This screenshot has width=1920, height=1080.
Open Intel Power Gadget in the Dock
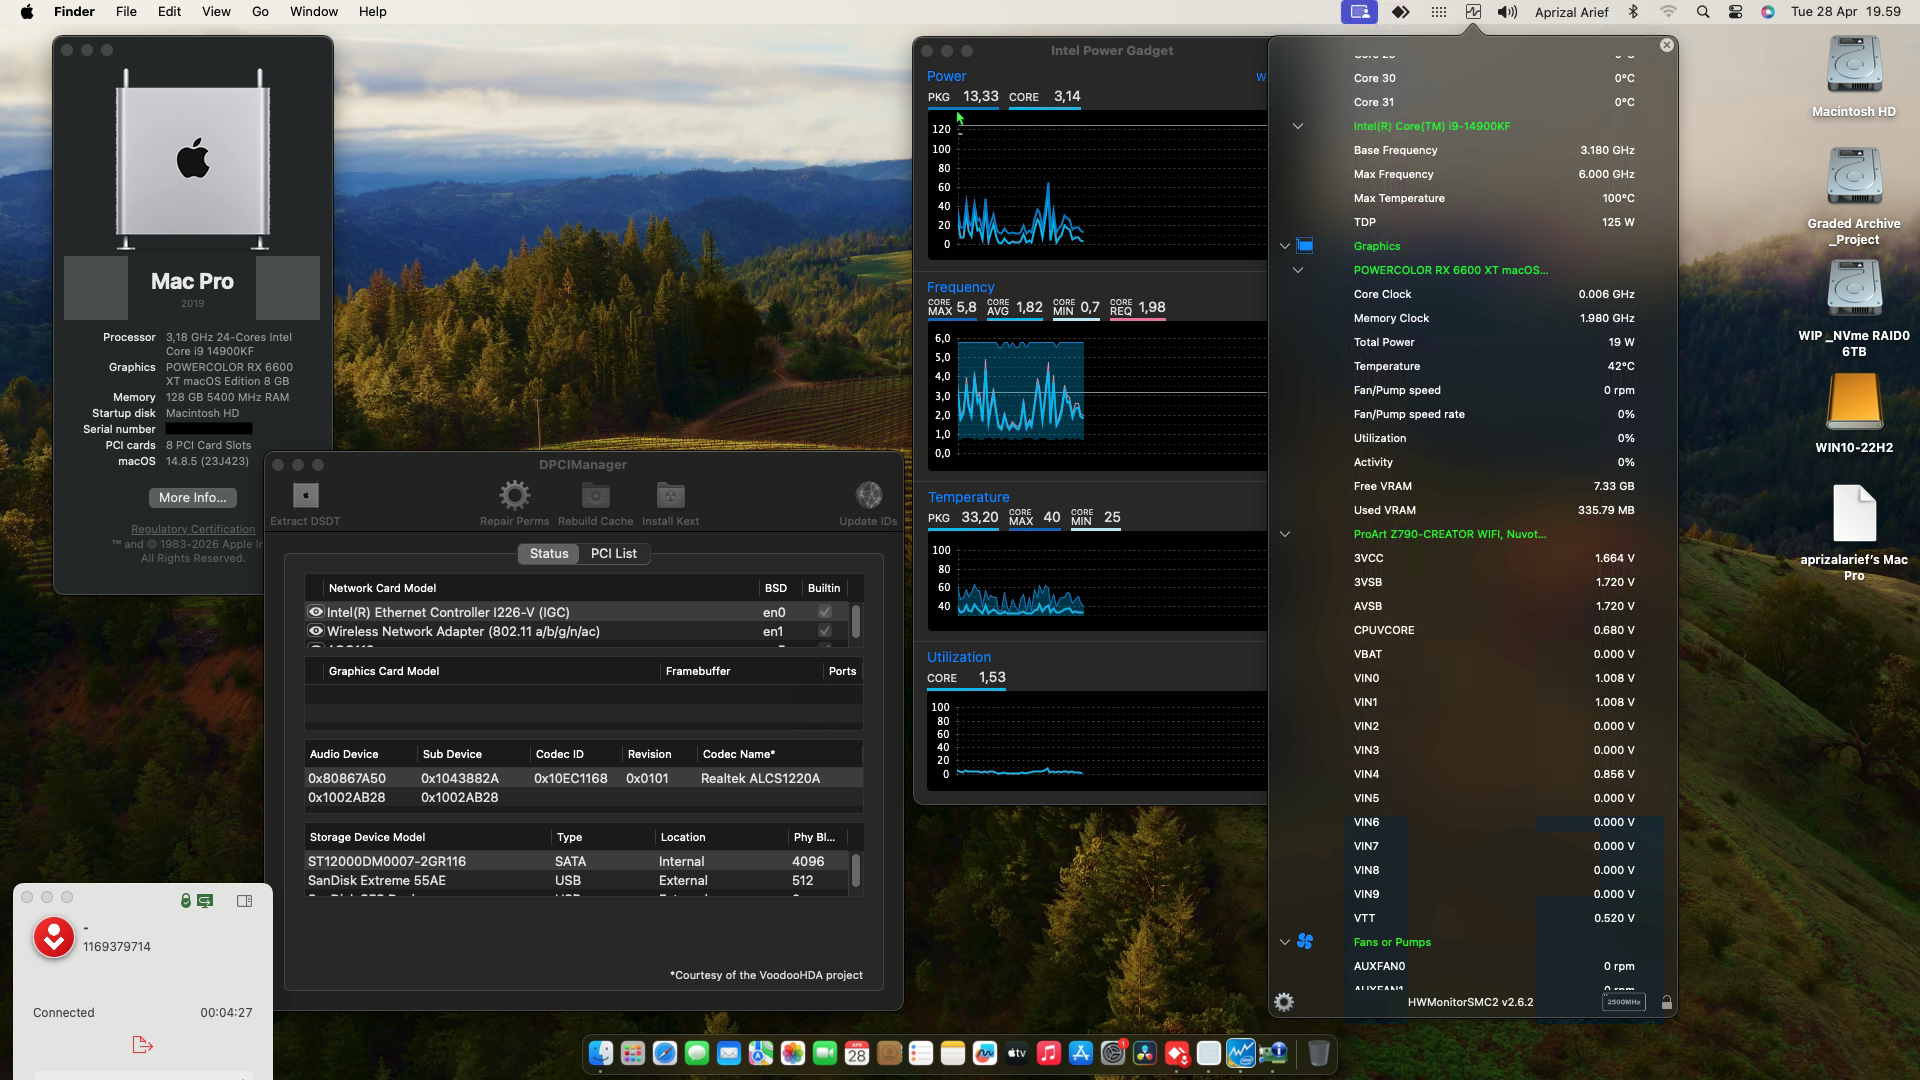[1241, 1053]
